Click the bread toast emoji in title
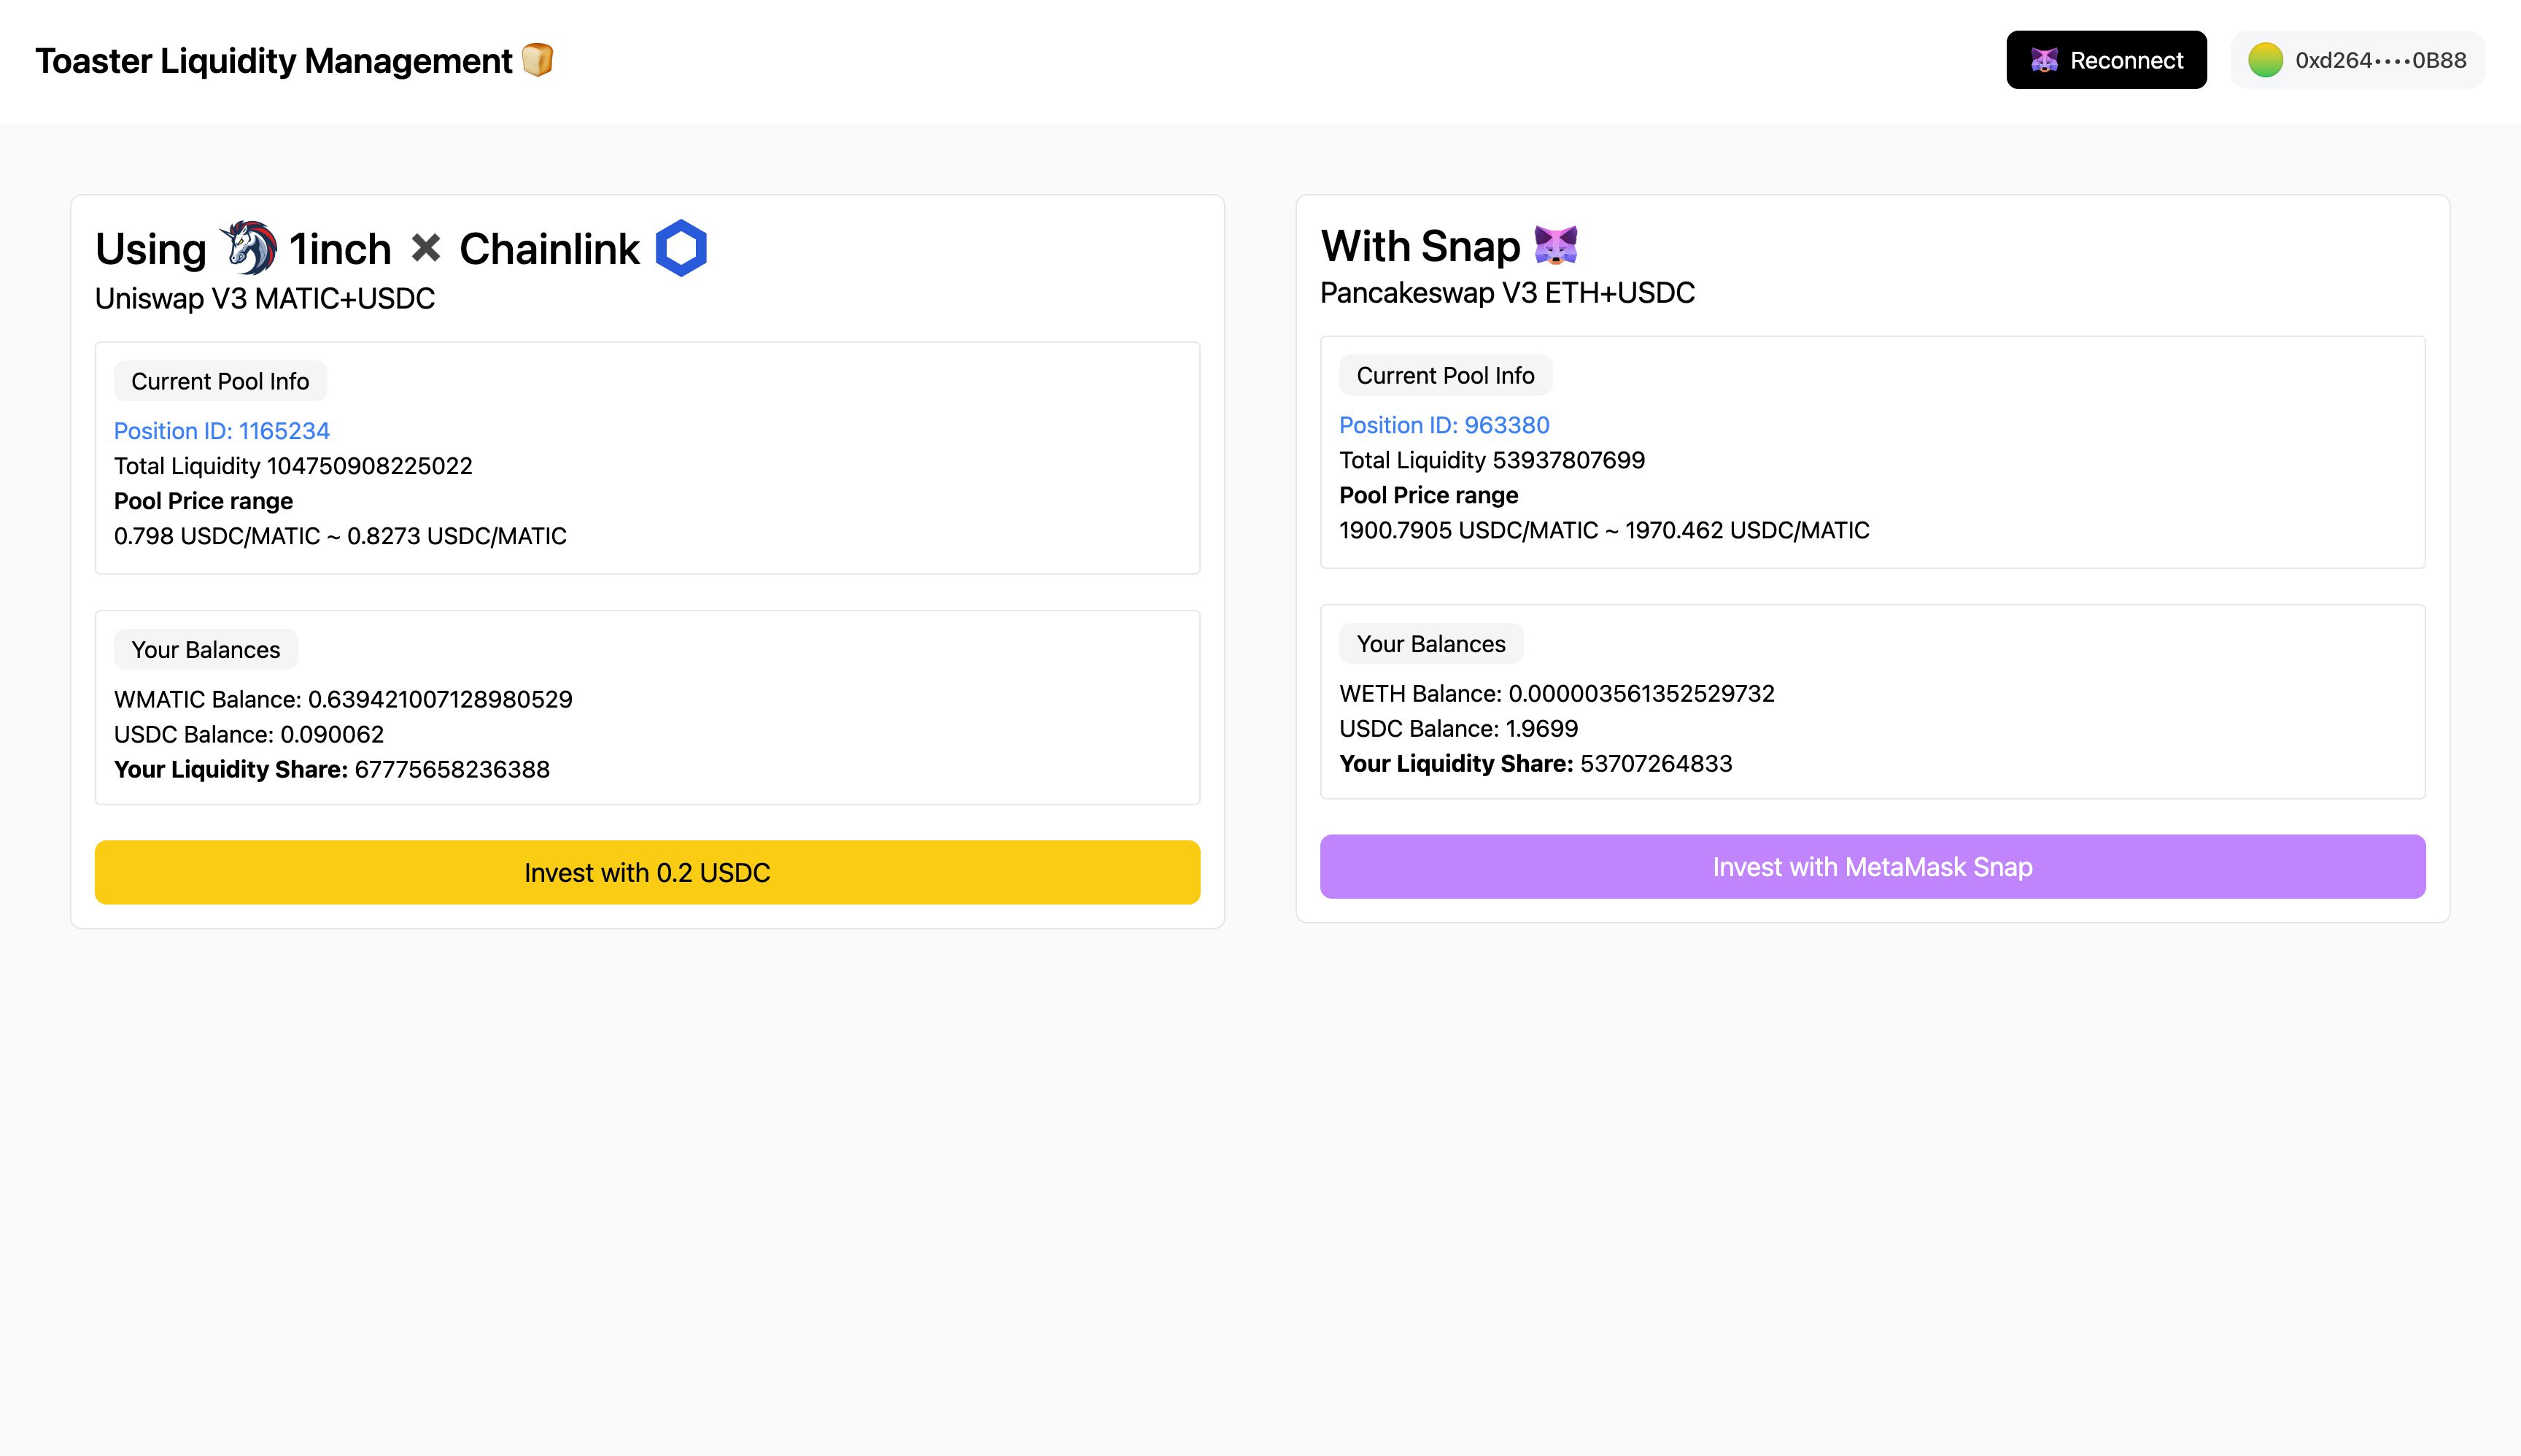Viewport: 2521px width, 1456px height. tap(538, 60)
